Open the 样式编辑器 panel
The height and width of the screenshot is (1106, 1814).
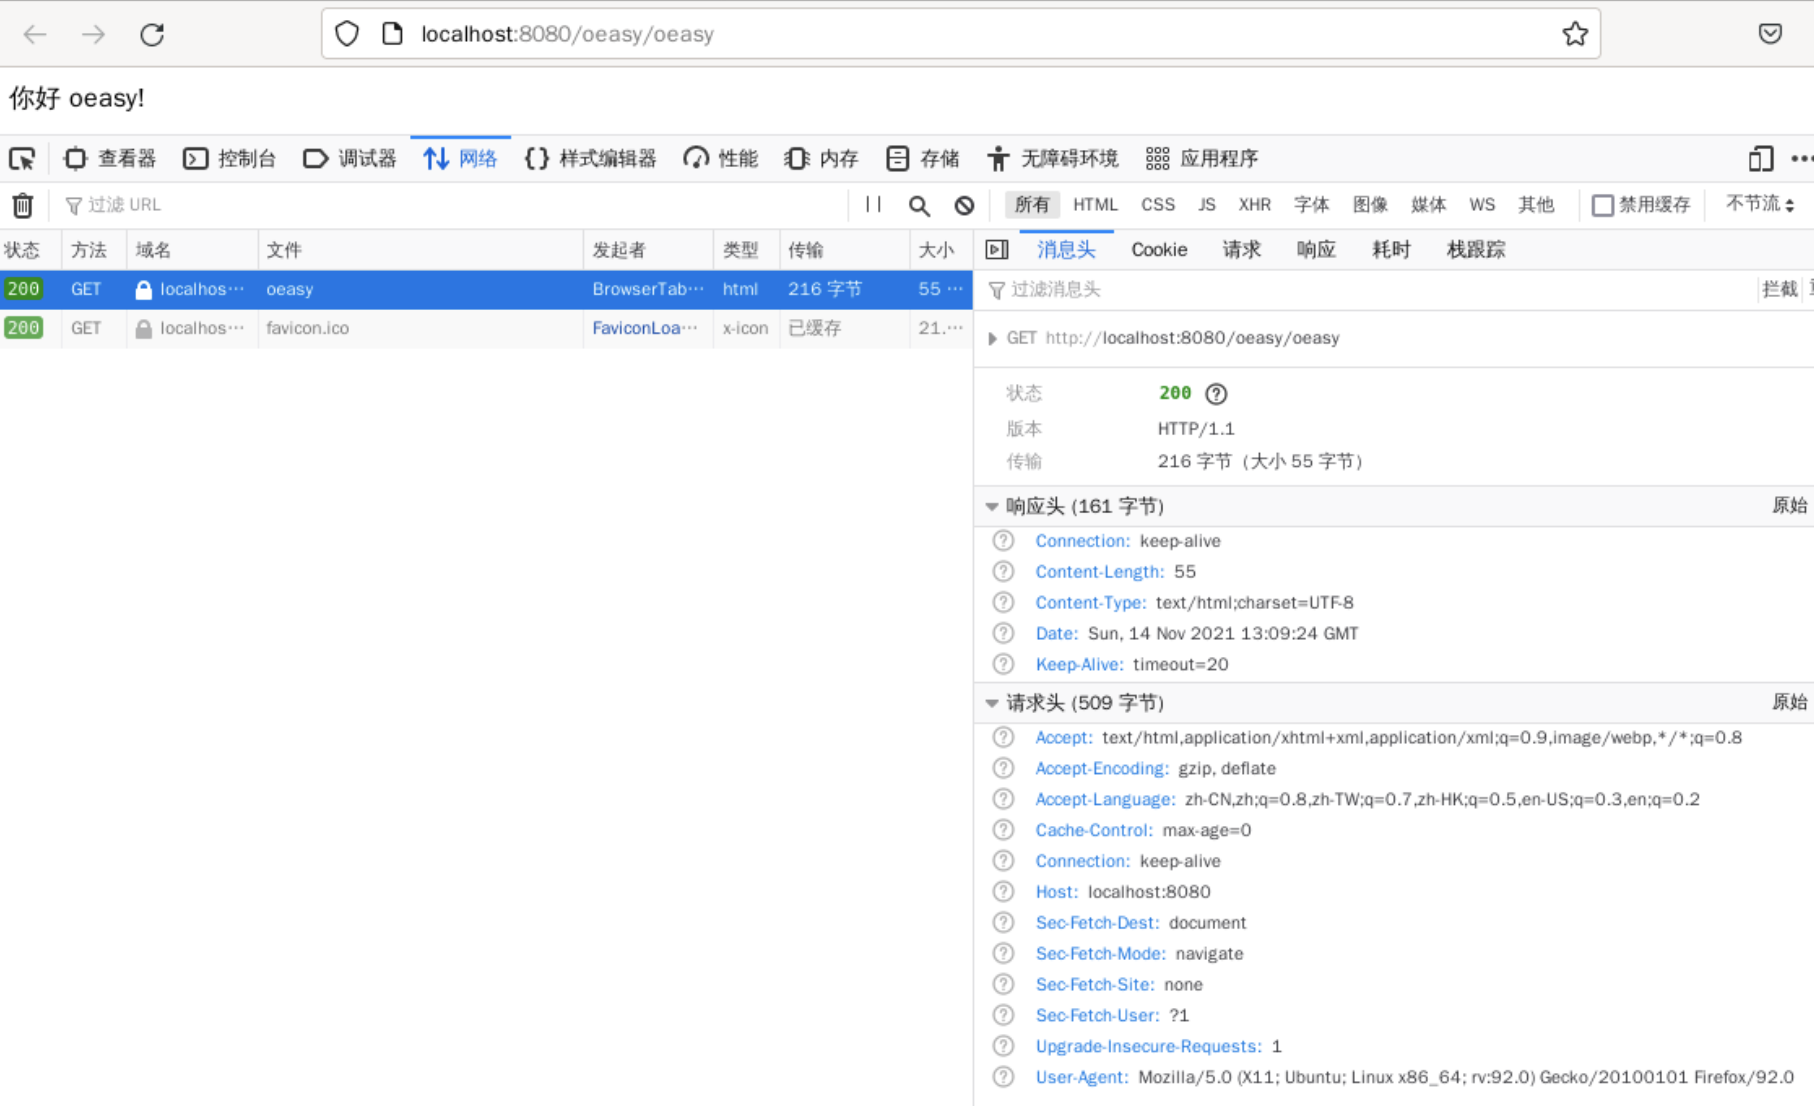coord(591,159)
